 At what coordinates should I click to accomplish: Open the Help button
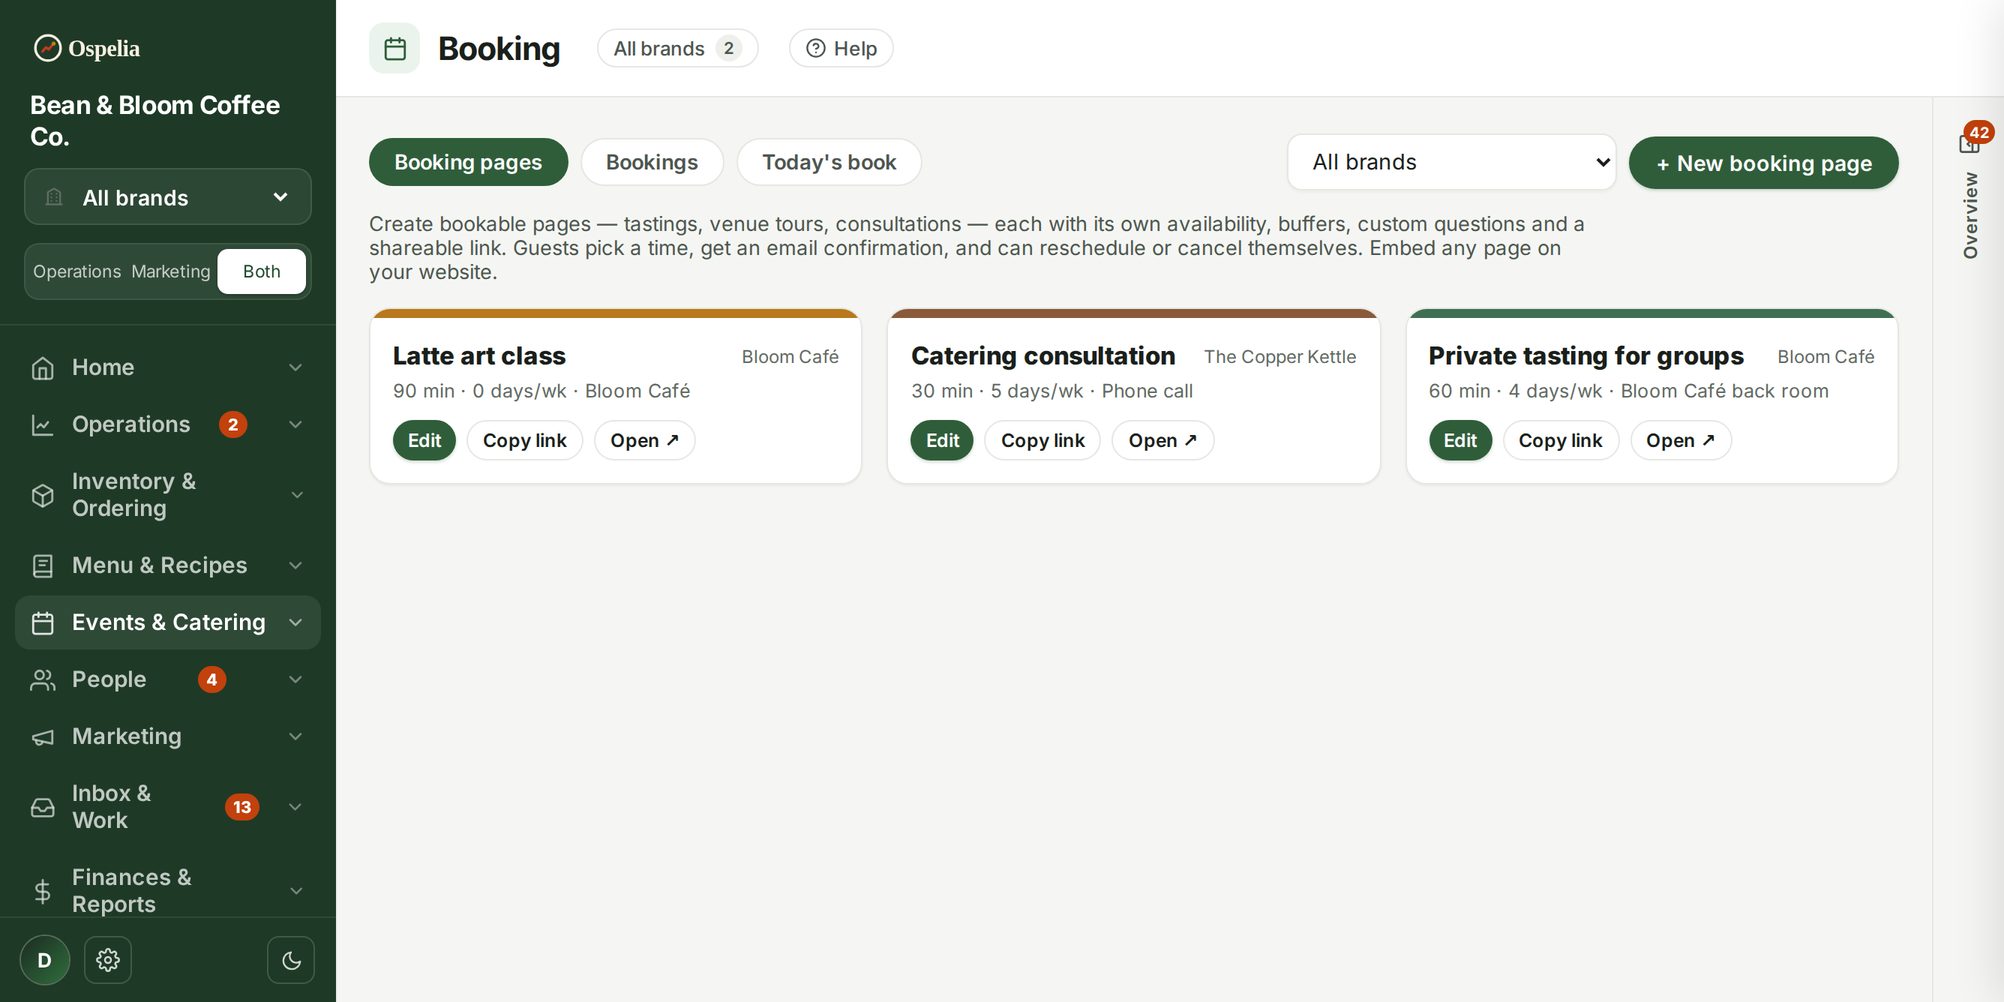tap(841, 48)
